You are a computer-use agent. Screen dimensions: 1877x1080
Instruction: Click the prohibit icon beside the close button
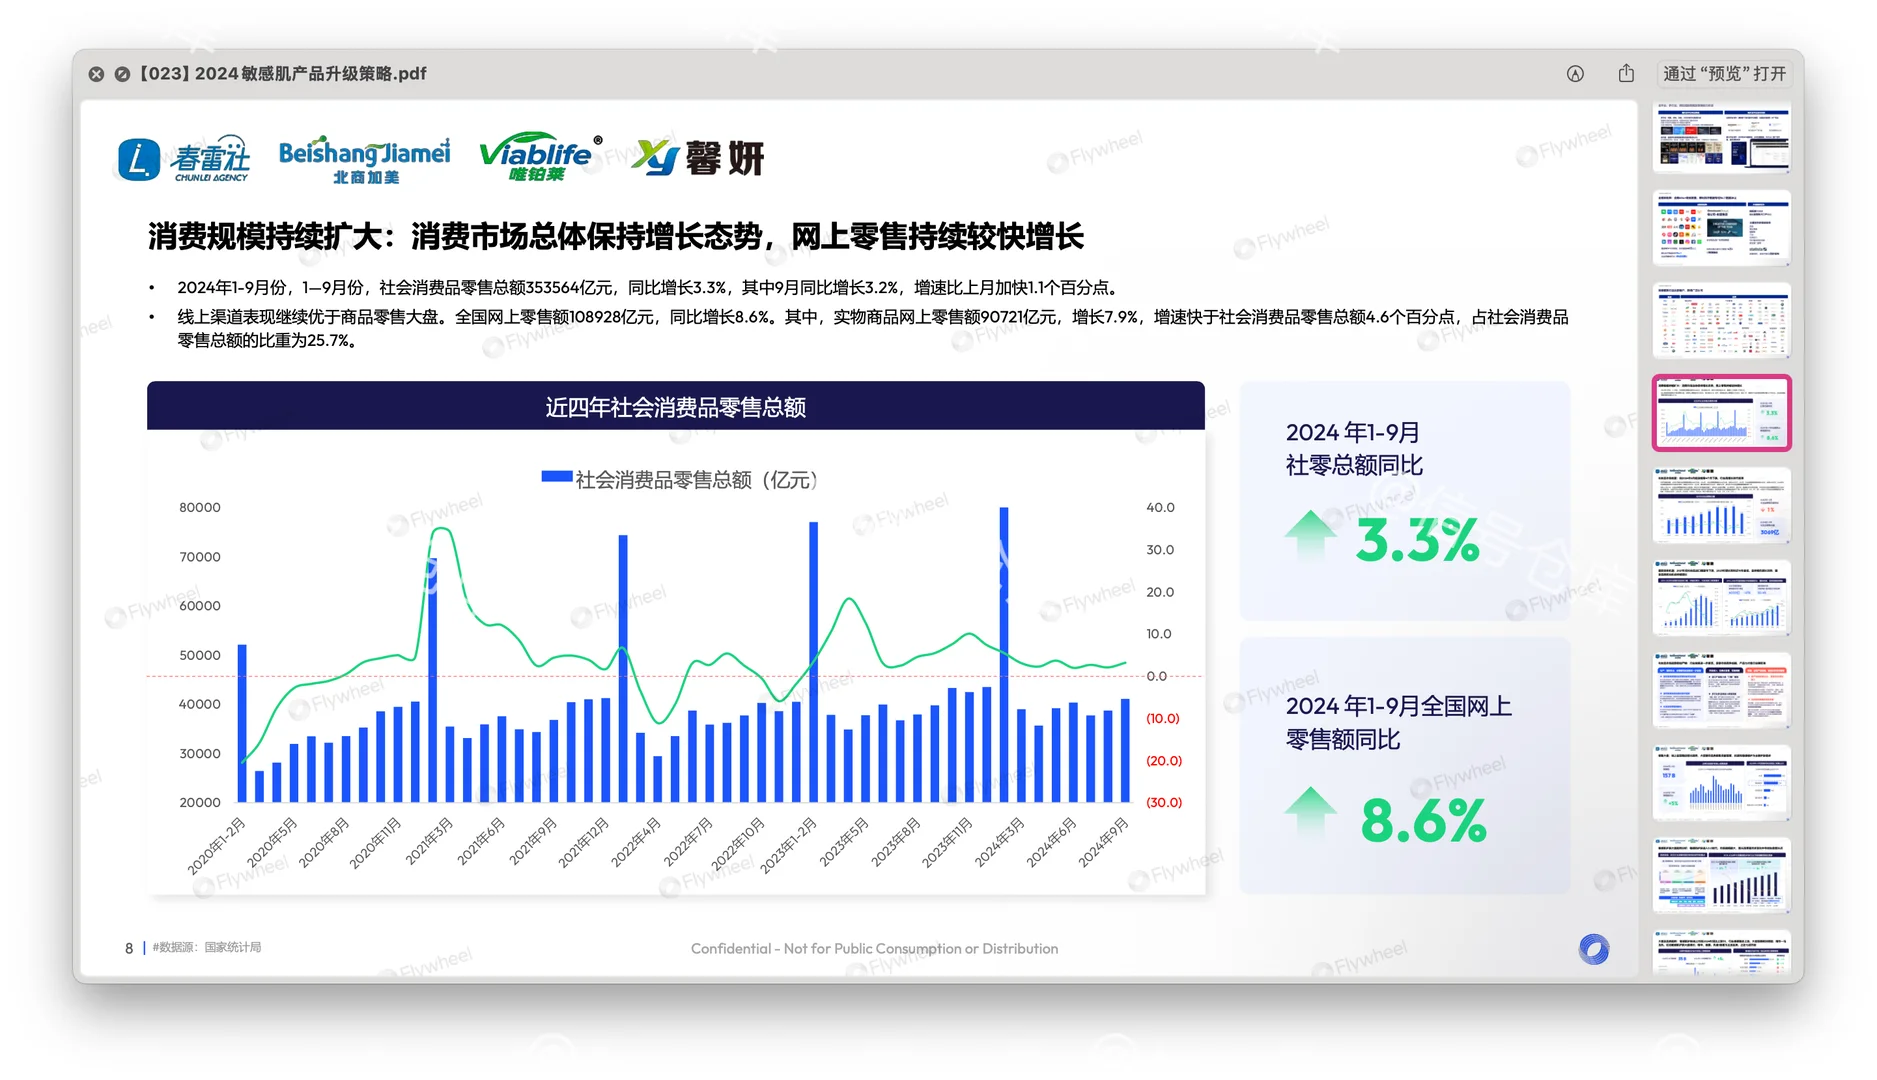pos(122,74)
